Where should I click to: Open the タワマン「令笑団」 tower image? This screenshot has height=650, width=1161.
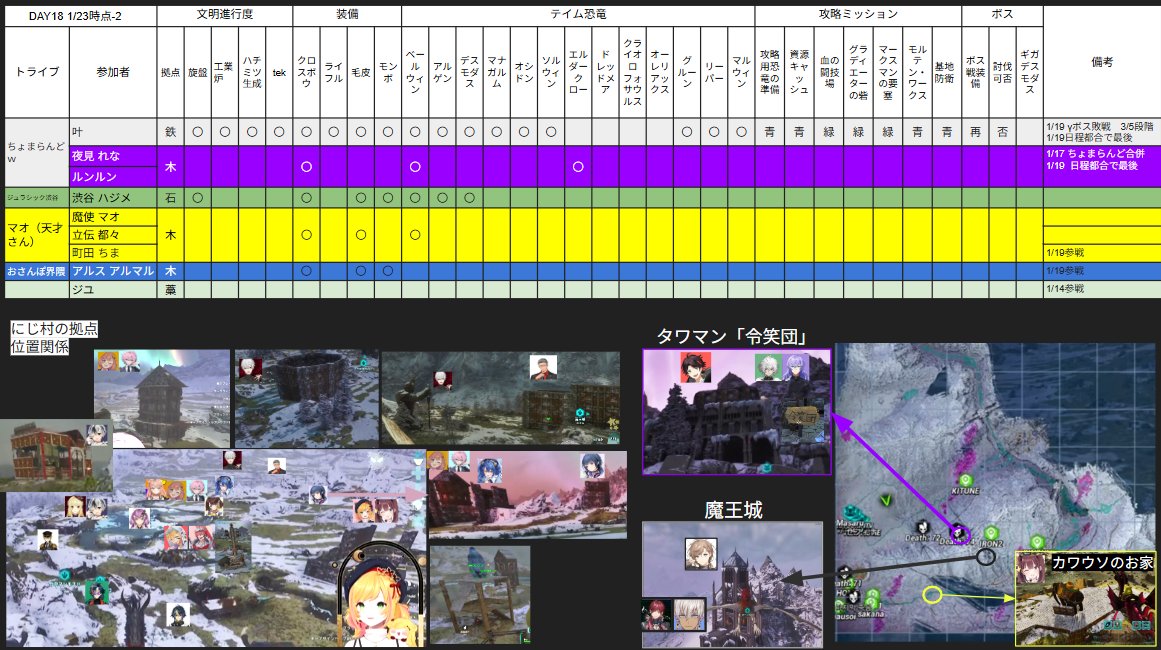[737, 412]
